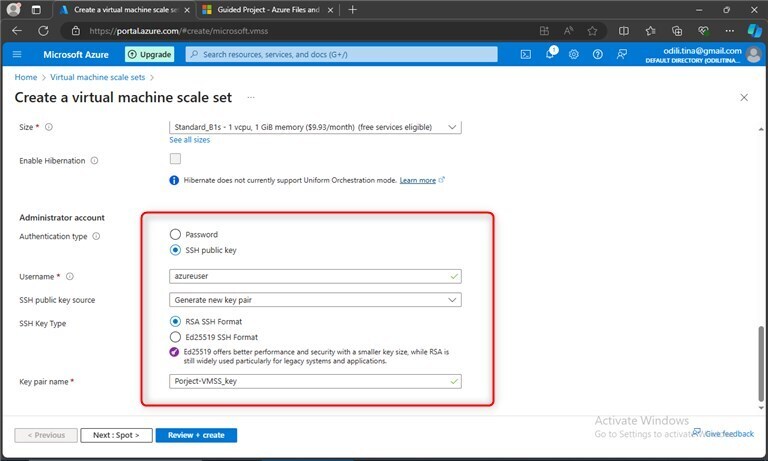
Task: Click Review + create button
Action: [196, 435]
